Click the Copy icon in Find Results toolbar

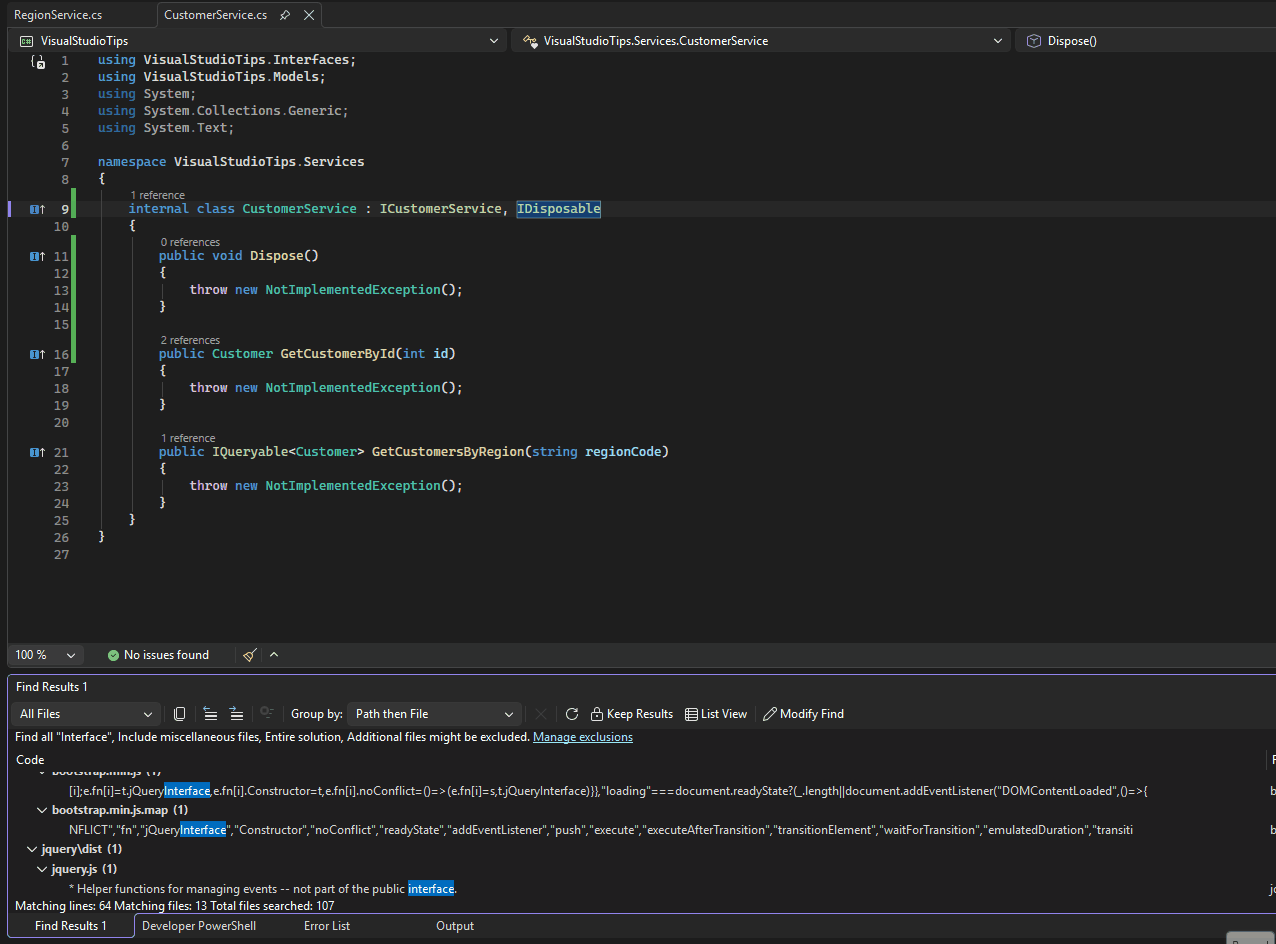pyautogui.click(x=180, y=714)
